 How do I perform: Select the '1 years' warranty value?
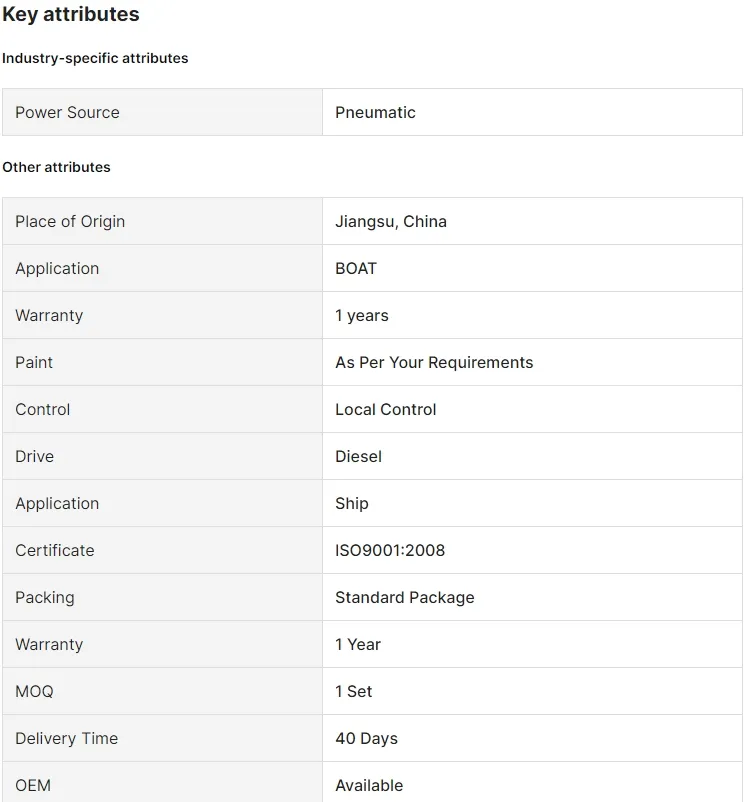coord(362,315)
